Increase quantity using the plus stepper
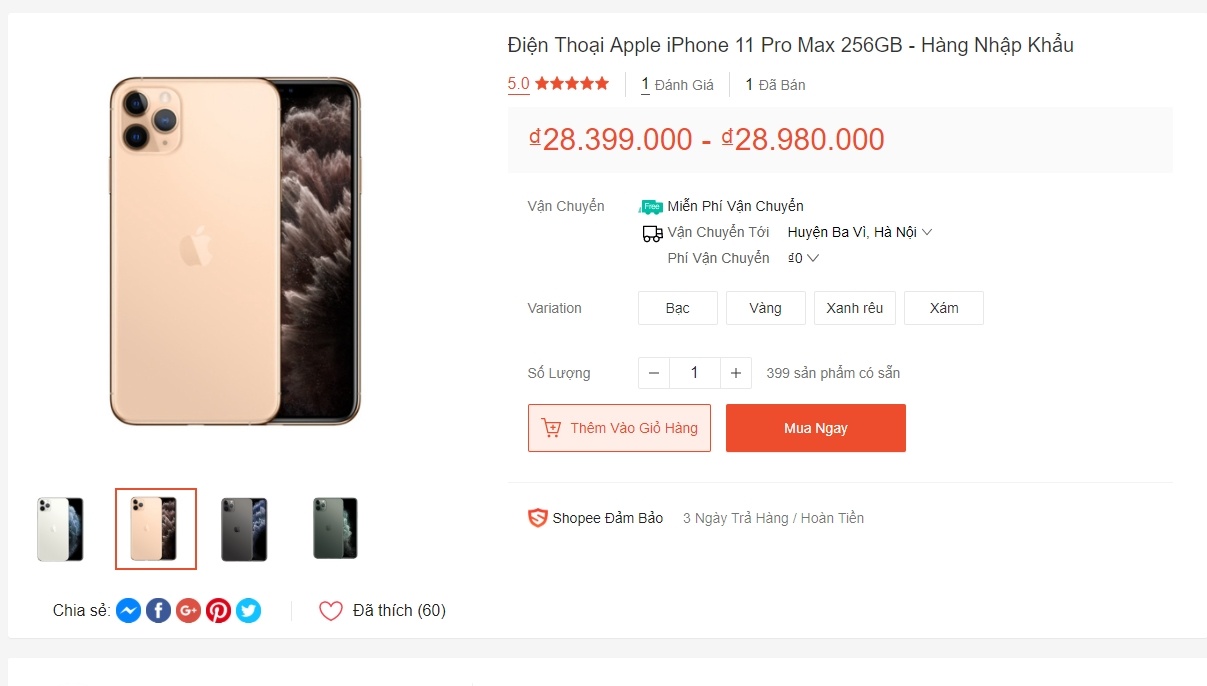This screenshot has height=686, width=1207. 735,372
